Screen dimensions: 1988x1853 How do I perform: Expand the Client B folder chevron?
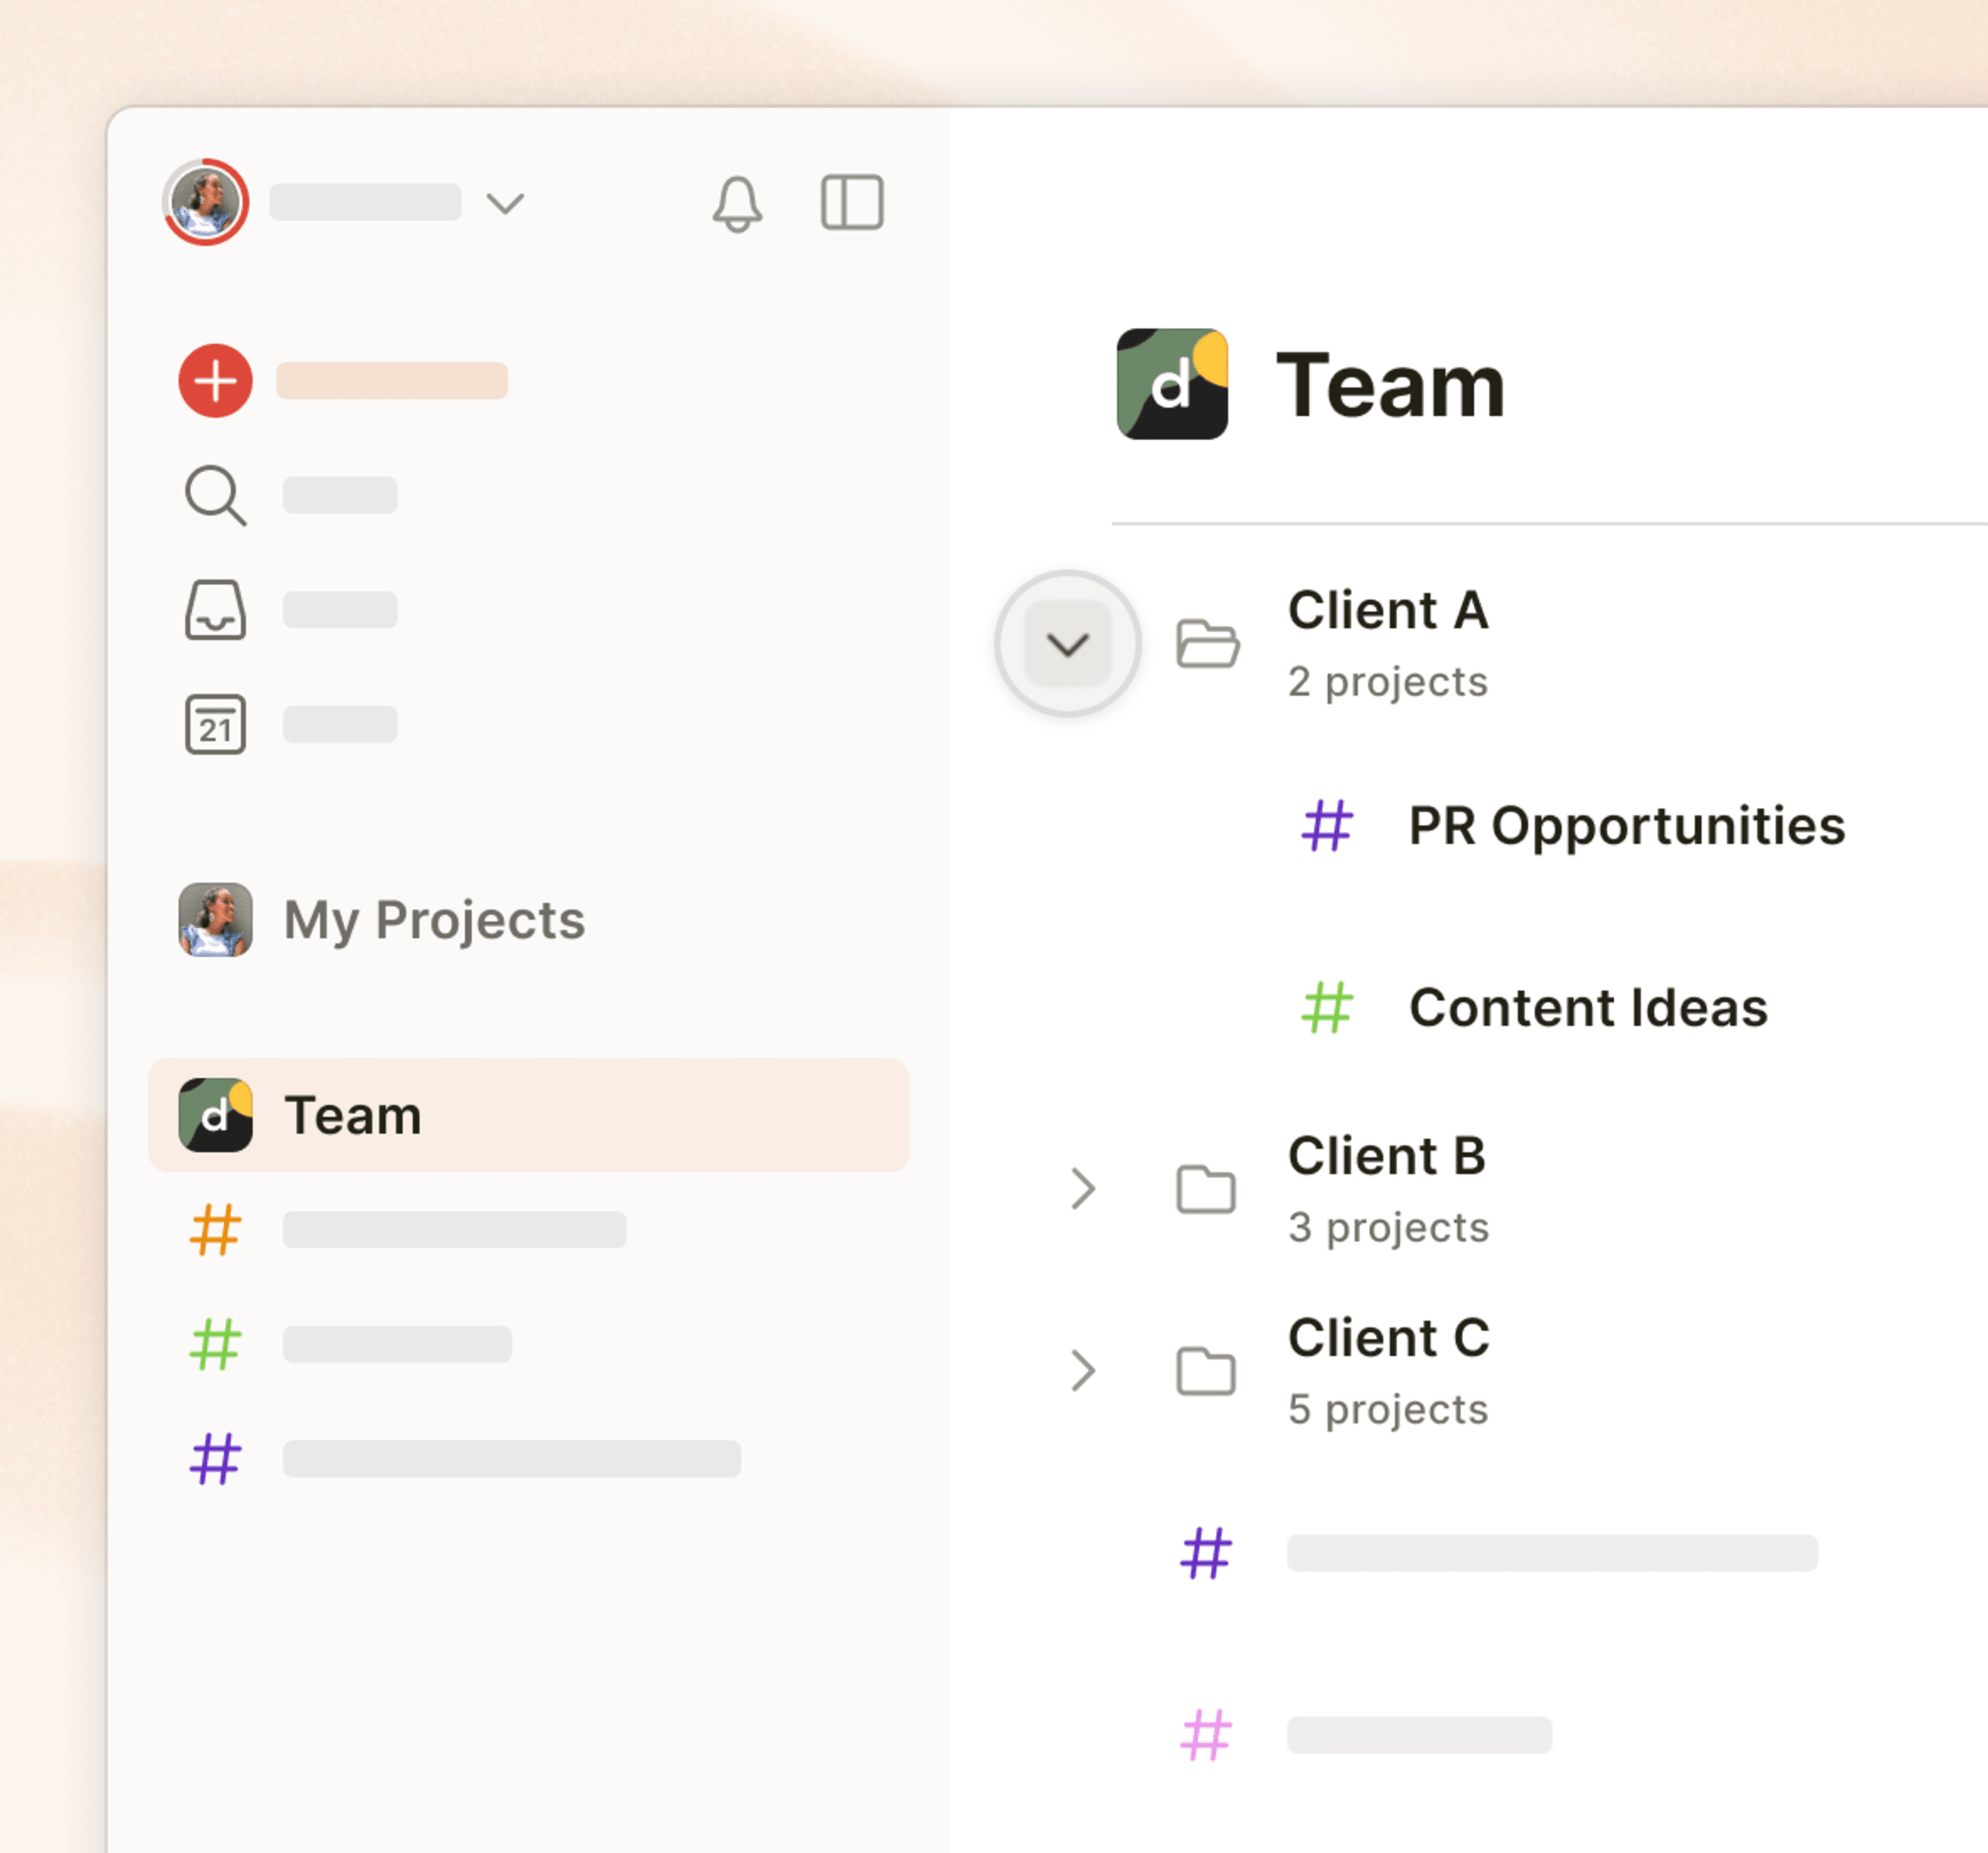click(1083, 1189)
